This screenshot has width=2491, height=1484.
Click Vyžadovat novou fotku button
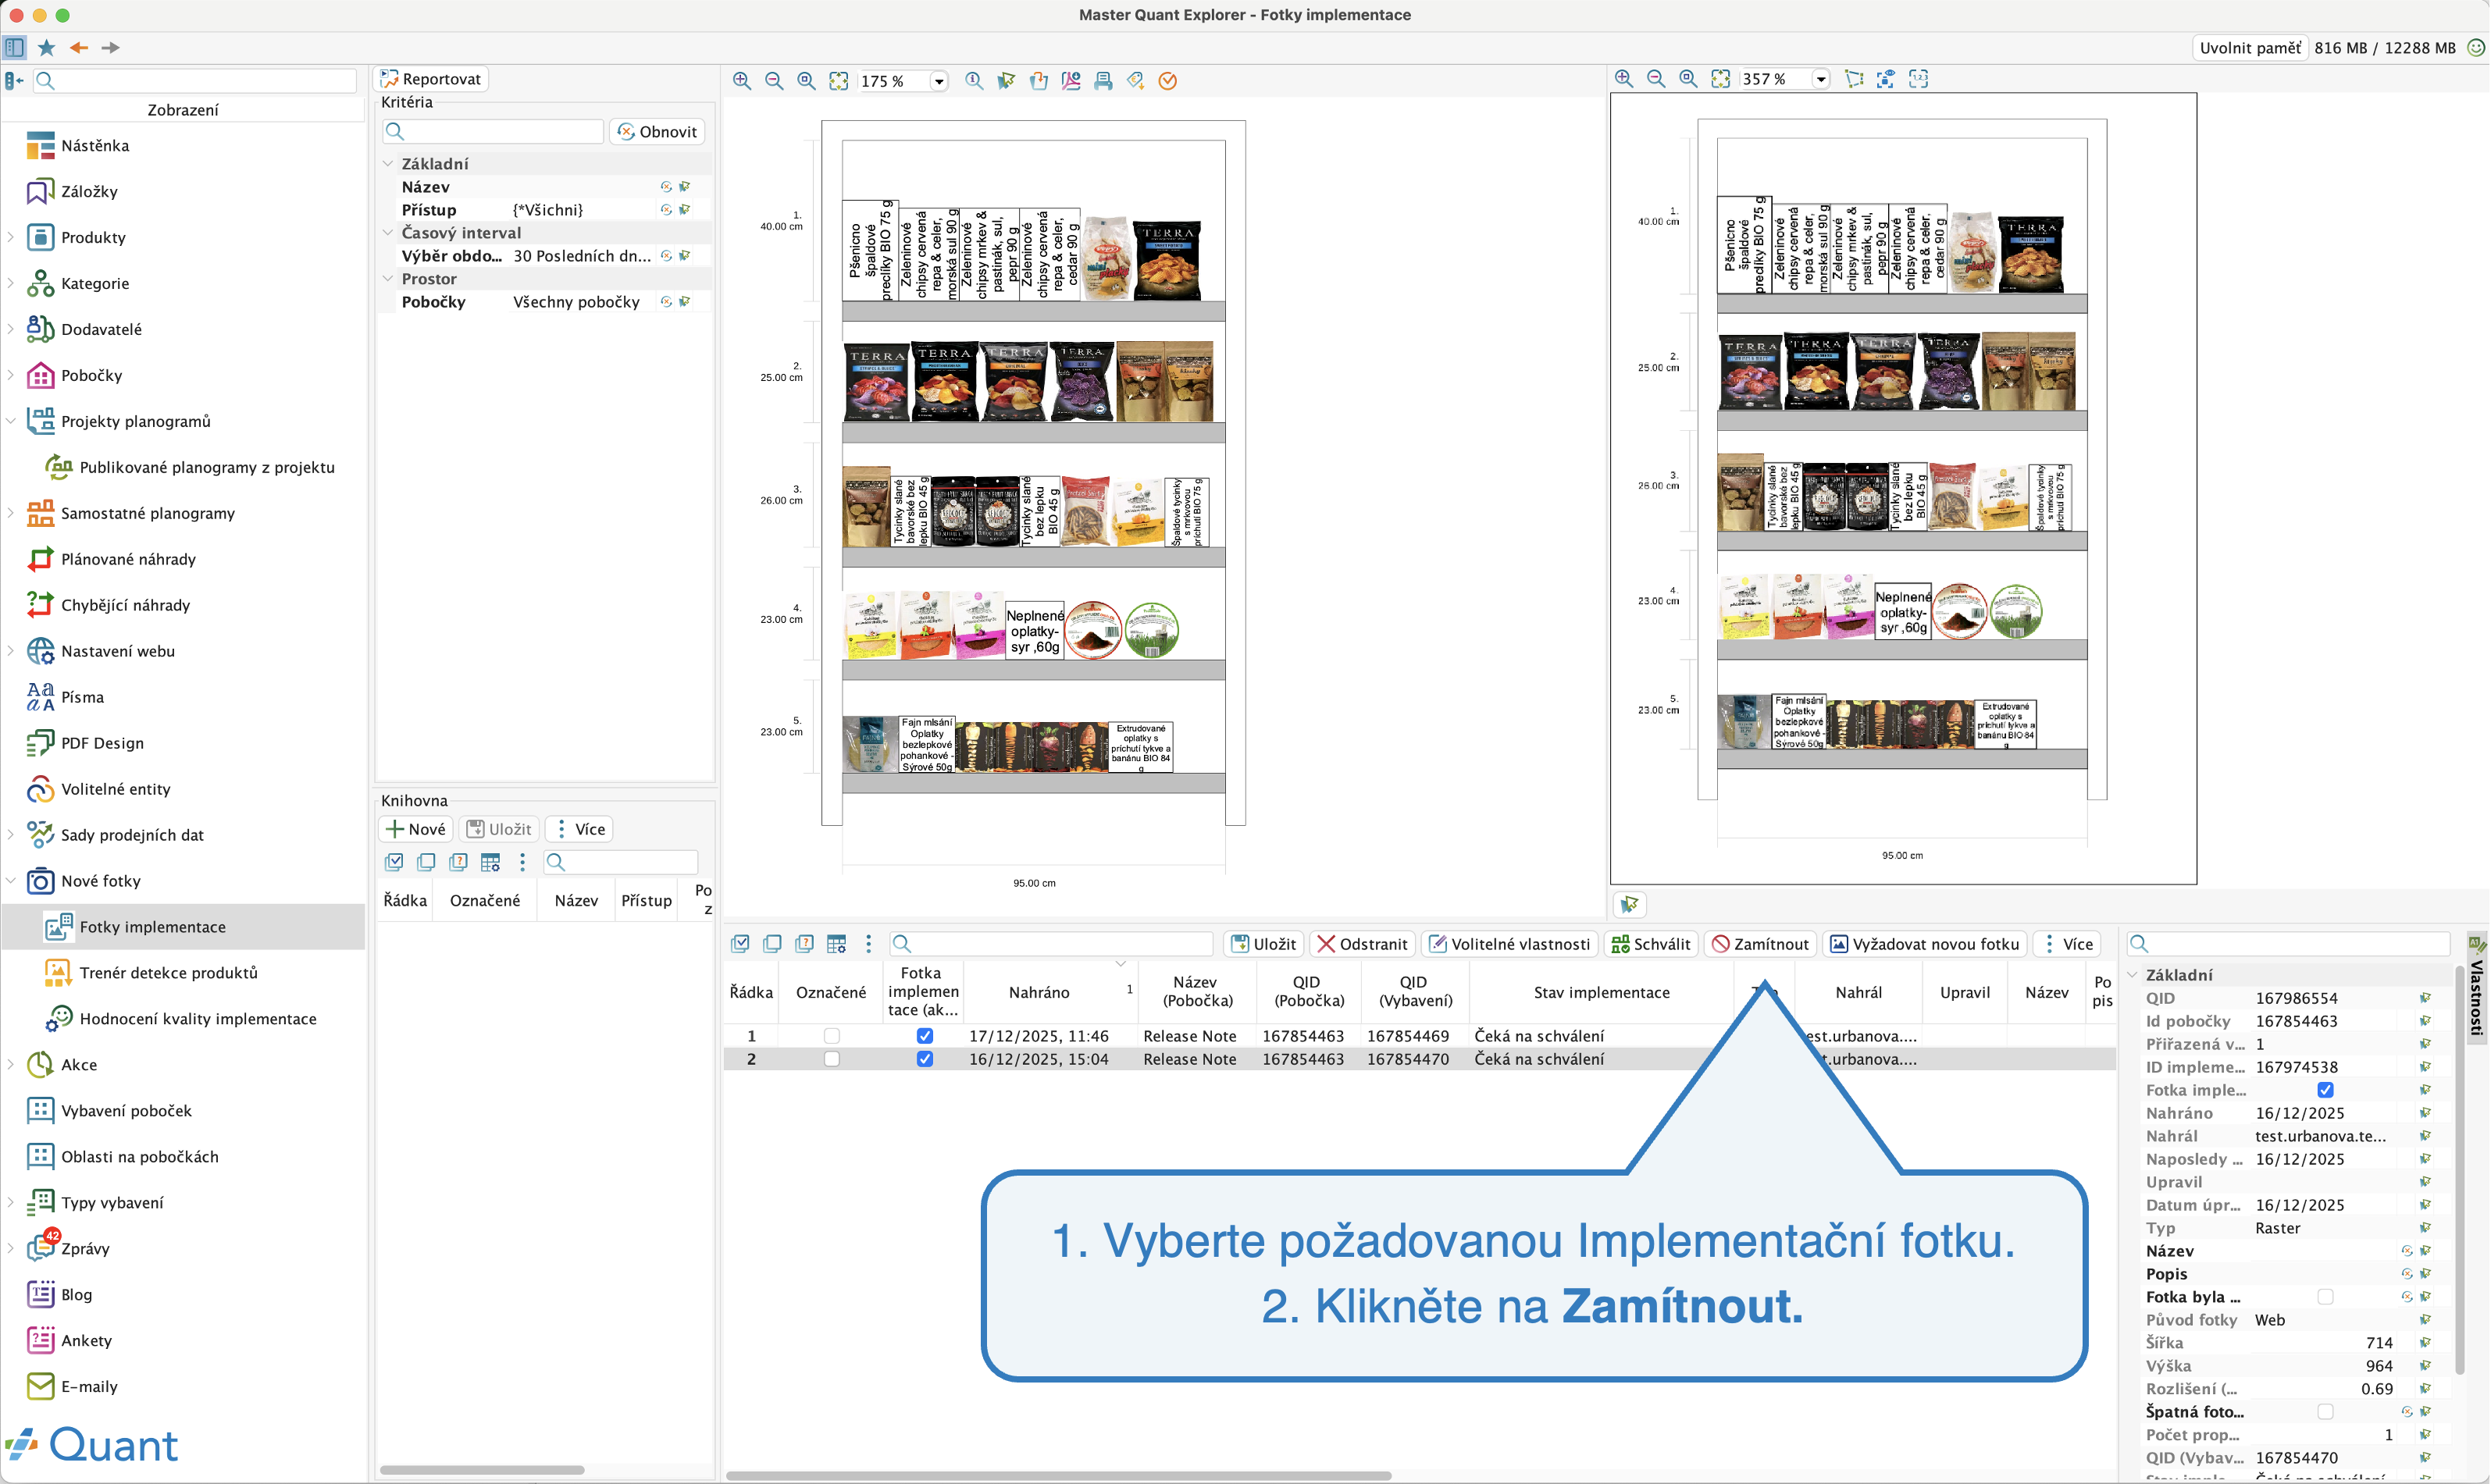(x=1925, y=944)
